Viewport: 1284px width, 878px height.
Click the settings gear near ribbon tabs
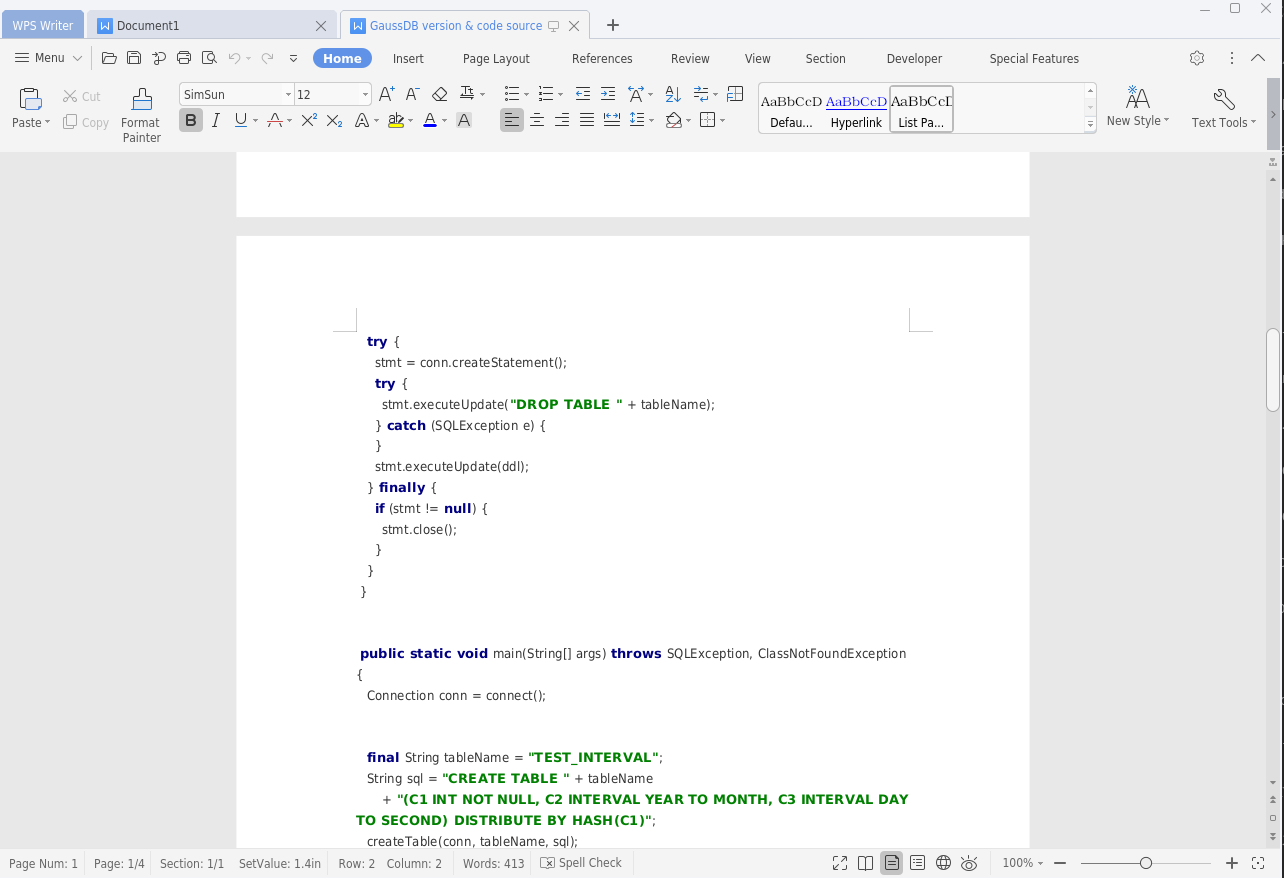pyautogui.click(x=1197, y=58)
